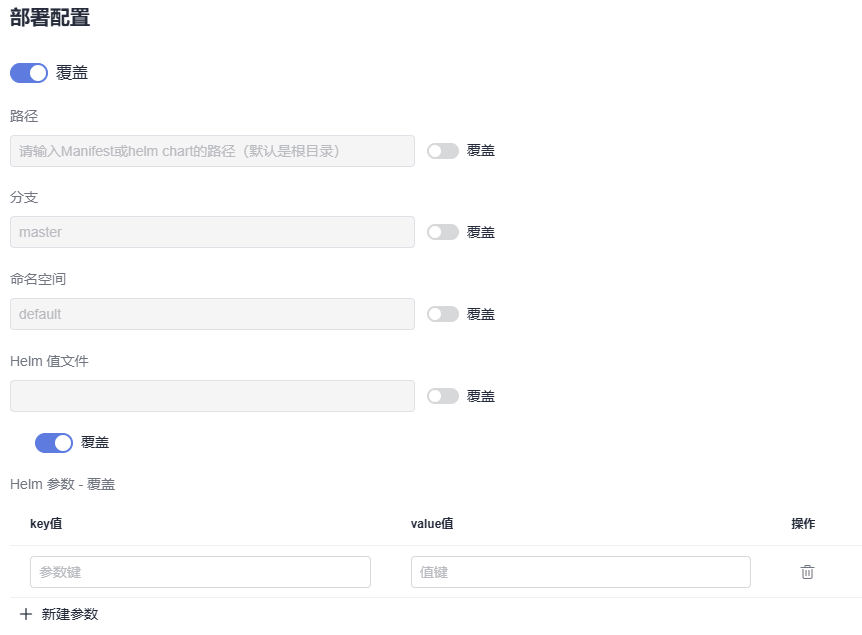This screenshot has width=862, height=635.
Task: Focus the 参数键 key input field
Action: 200,572
